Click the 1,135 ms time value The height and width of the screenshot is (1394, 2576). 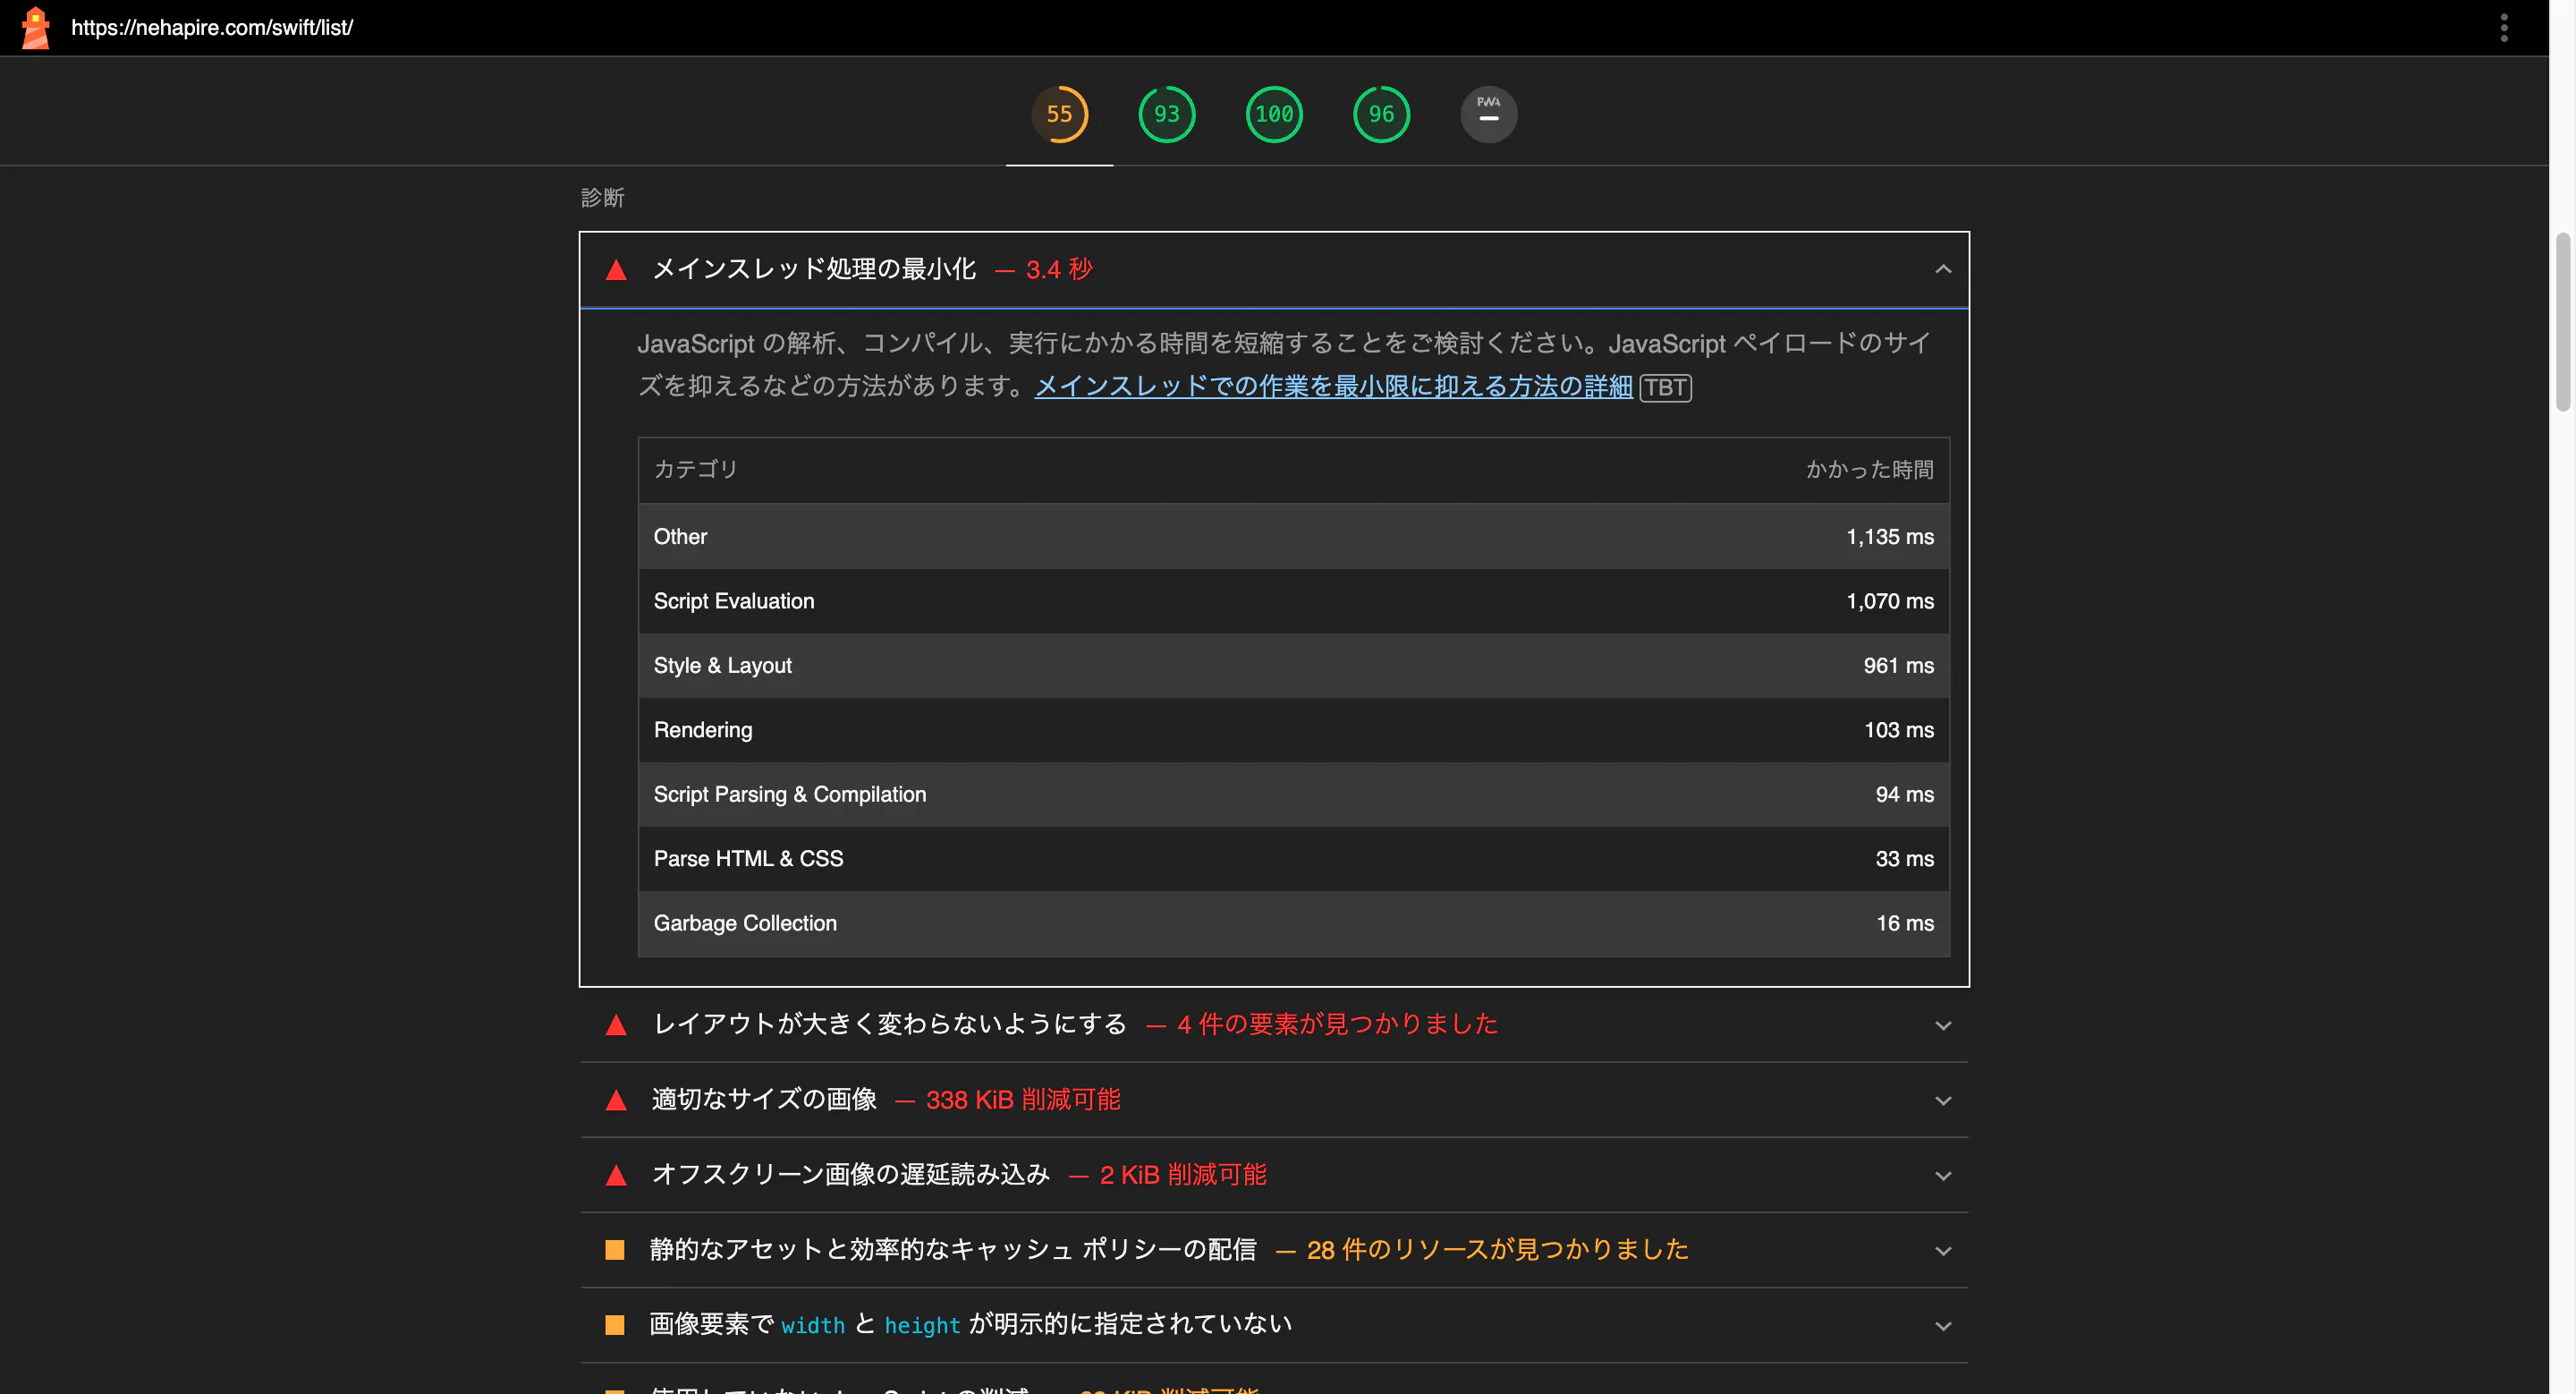(1889, 537)
